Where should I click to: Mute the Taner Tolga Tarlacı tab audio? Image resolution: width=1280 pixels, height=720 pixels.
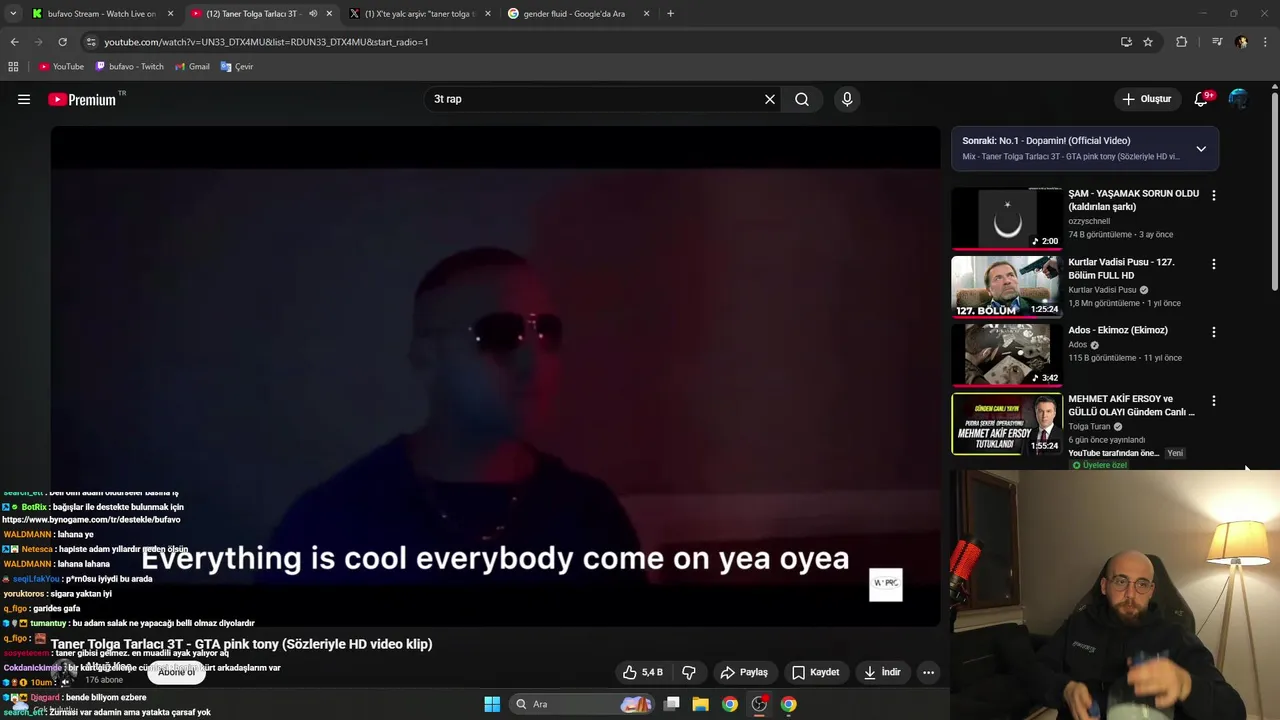tap(313, 14)
